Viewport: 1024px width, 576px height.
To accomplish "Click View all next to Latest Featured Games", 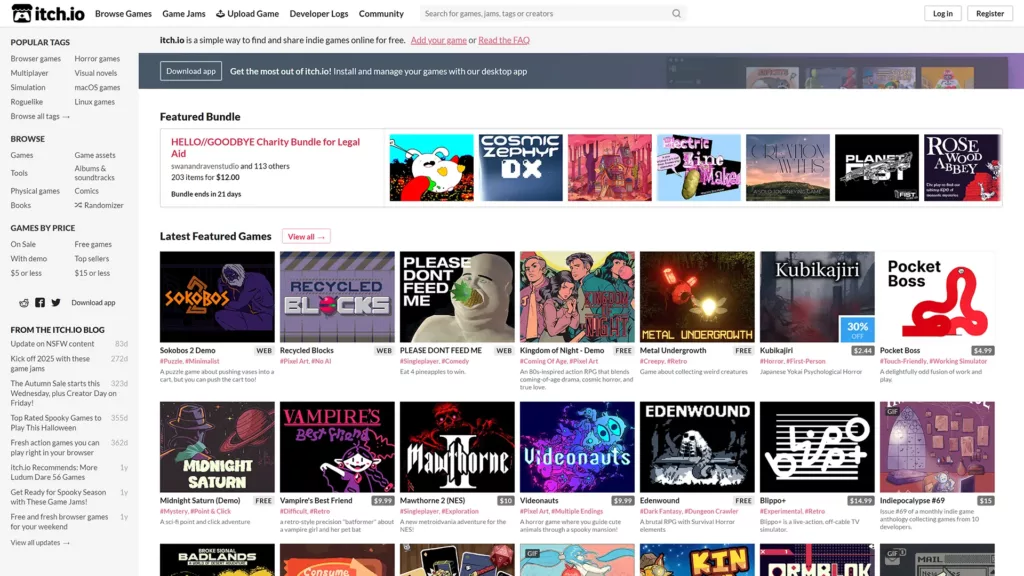I will tap(306, 236).
